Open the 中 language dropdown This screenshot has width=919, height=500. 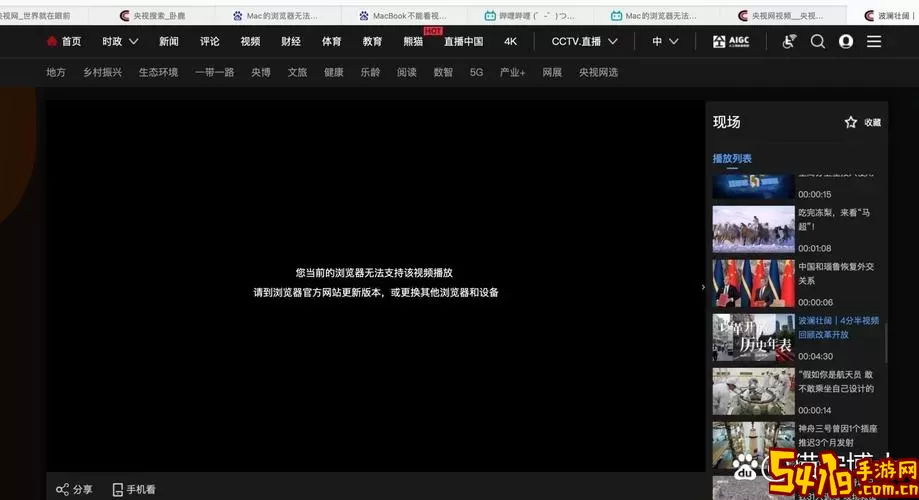click(x=665, y=42)
